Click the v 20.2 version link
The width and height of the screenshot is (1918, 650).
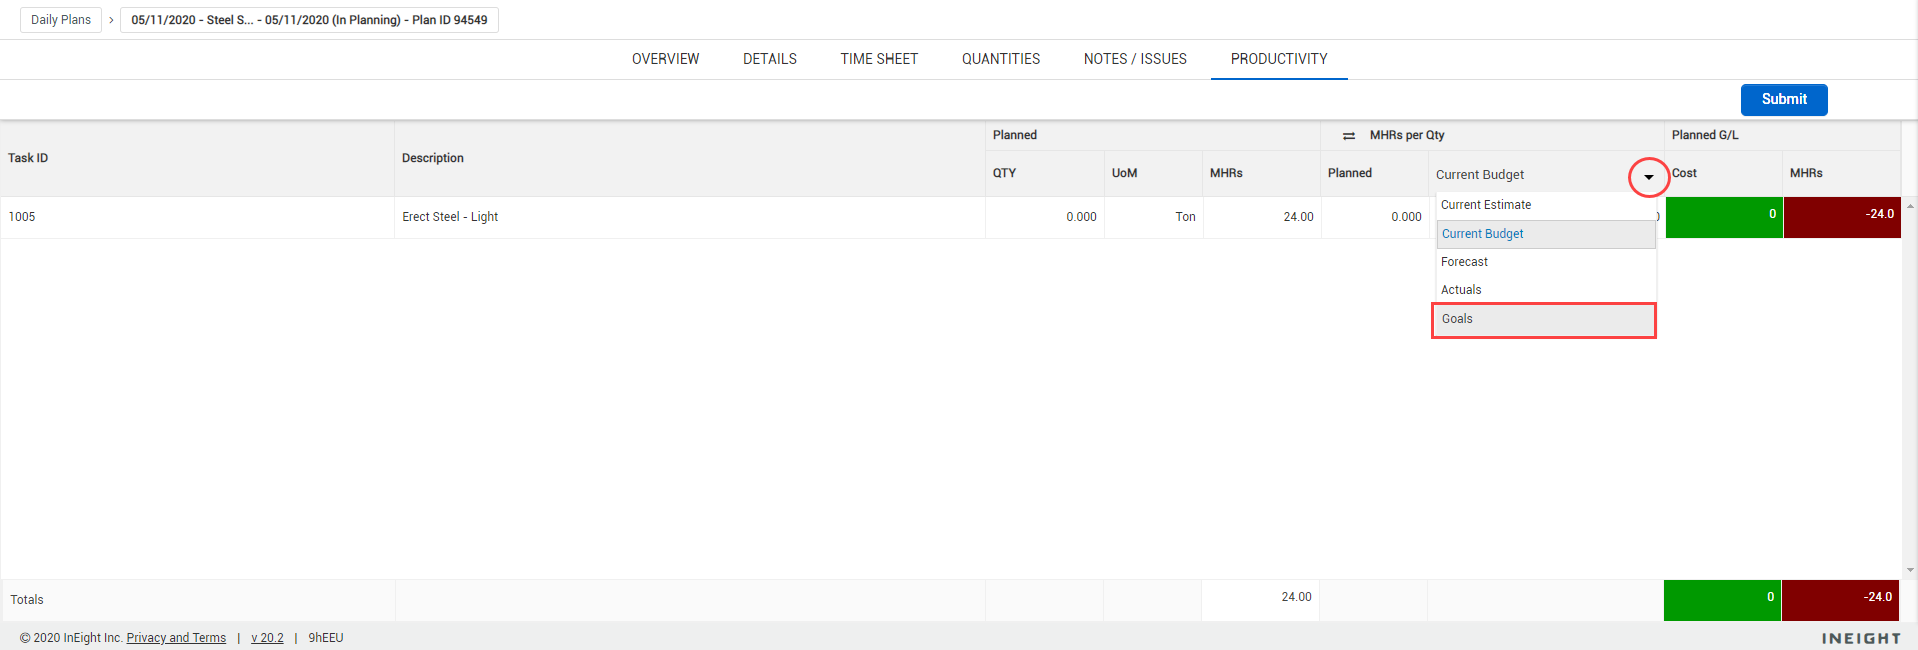tap(267, 638)
